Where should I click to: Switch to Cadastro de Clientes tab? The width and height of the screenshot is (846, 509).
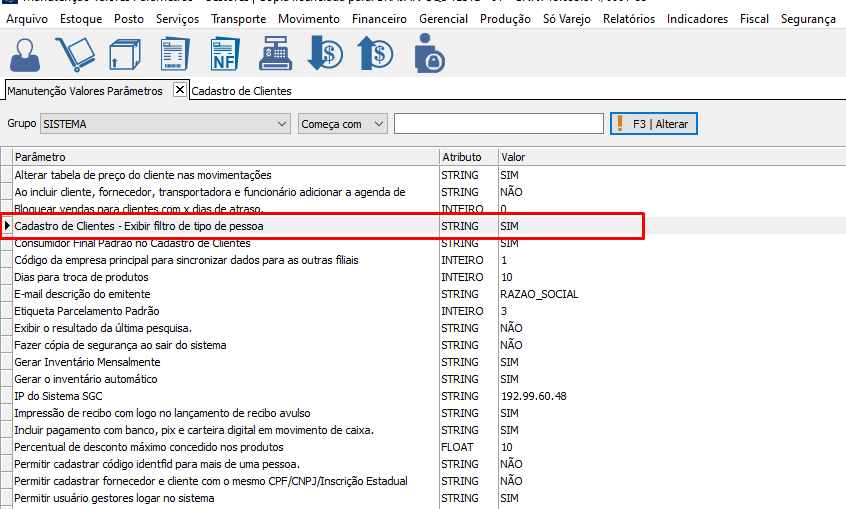[x=241, y=91]
